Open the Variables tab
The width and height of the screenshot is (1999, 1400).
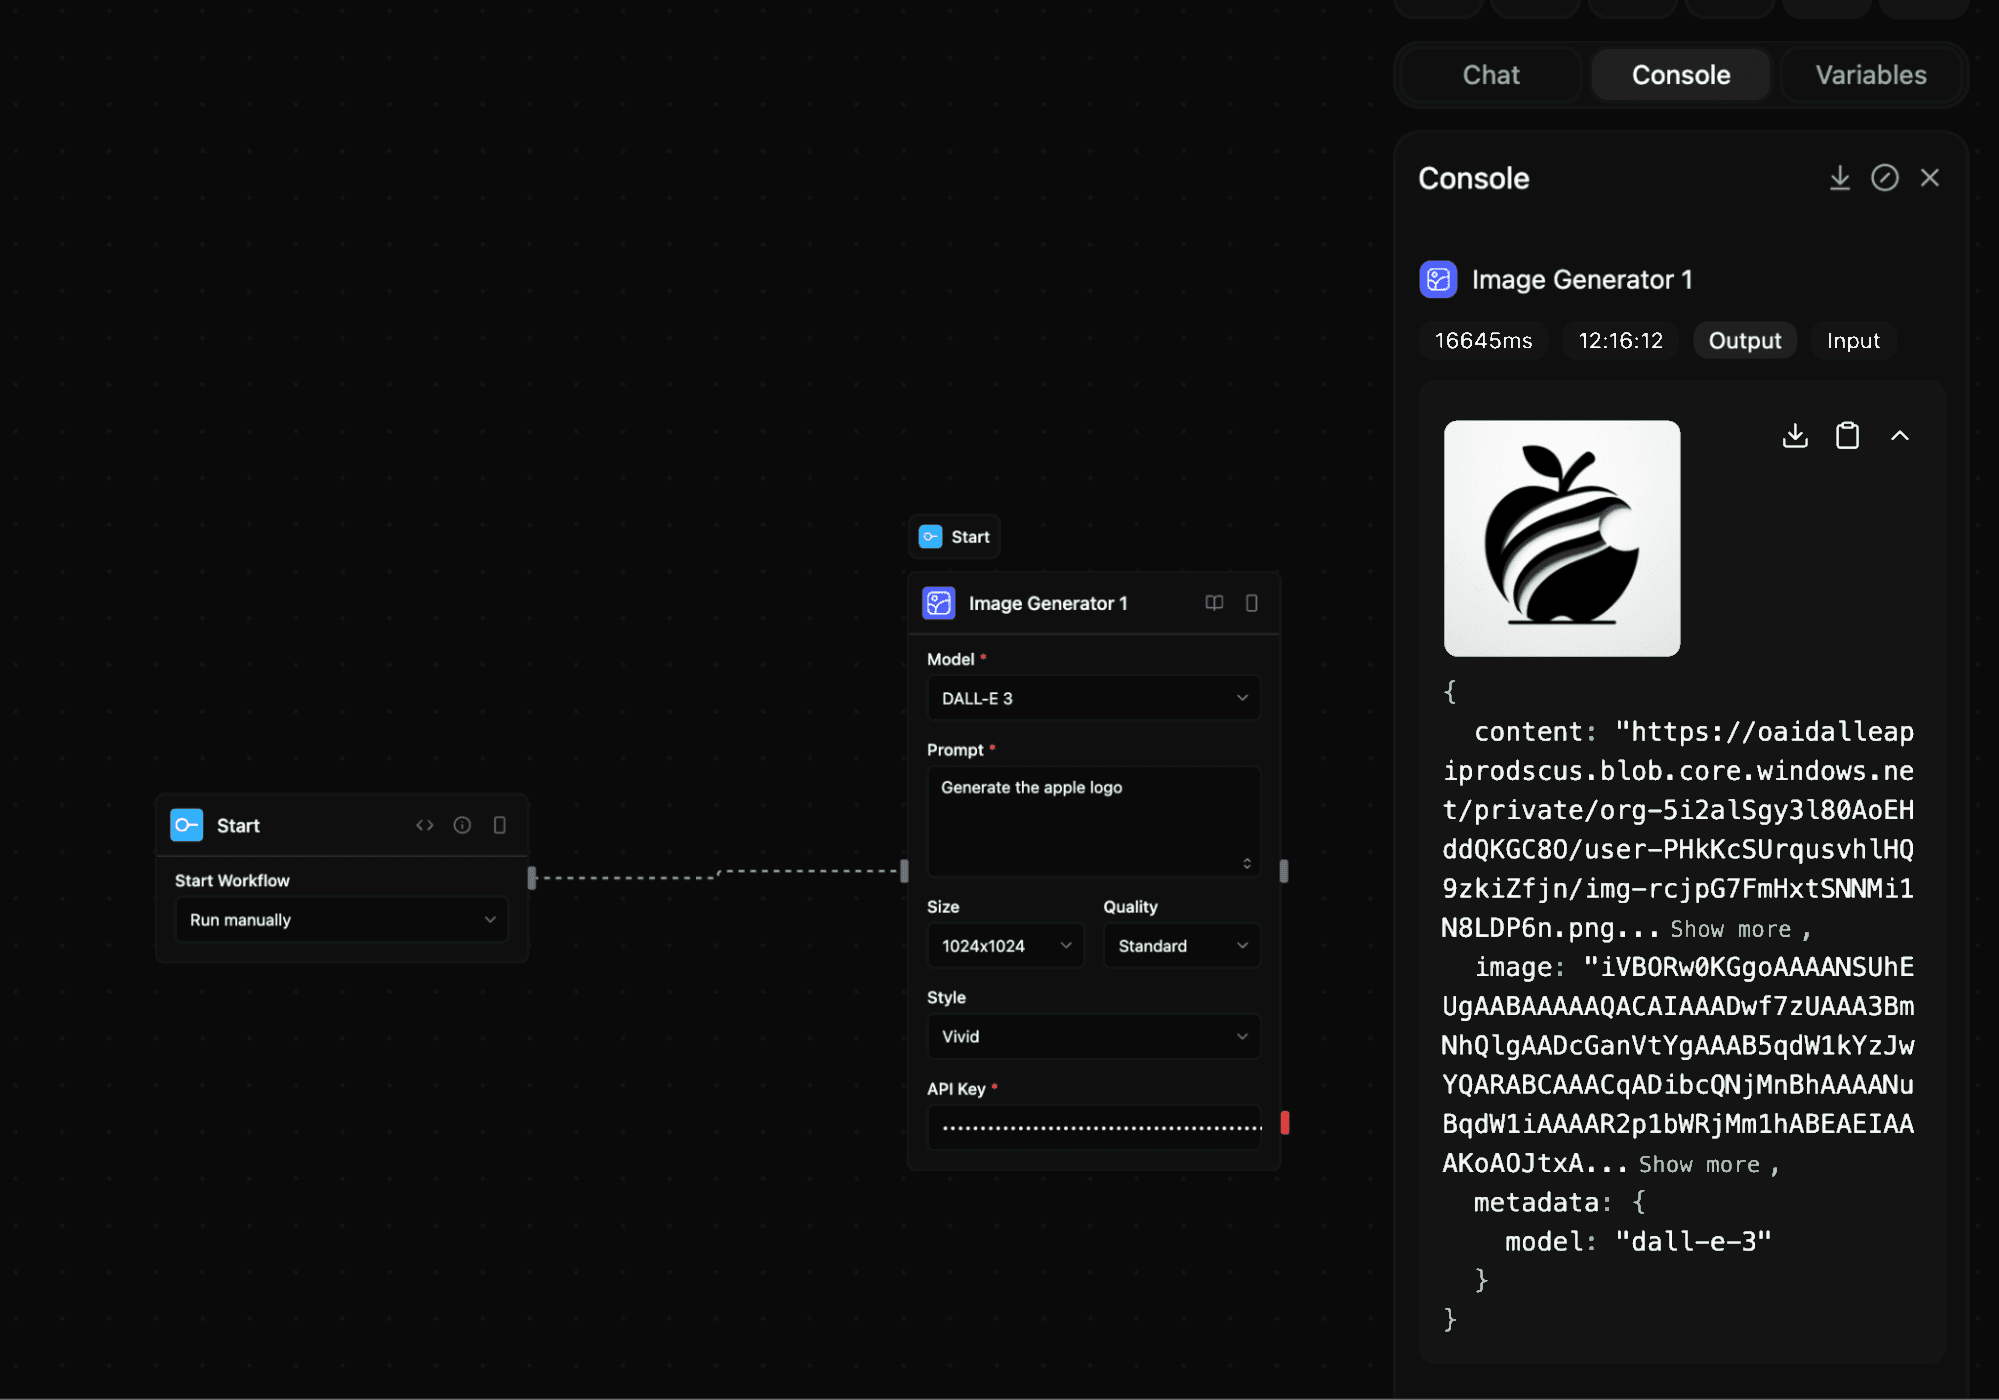click(x=1870, y=74)
